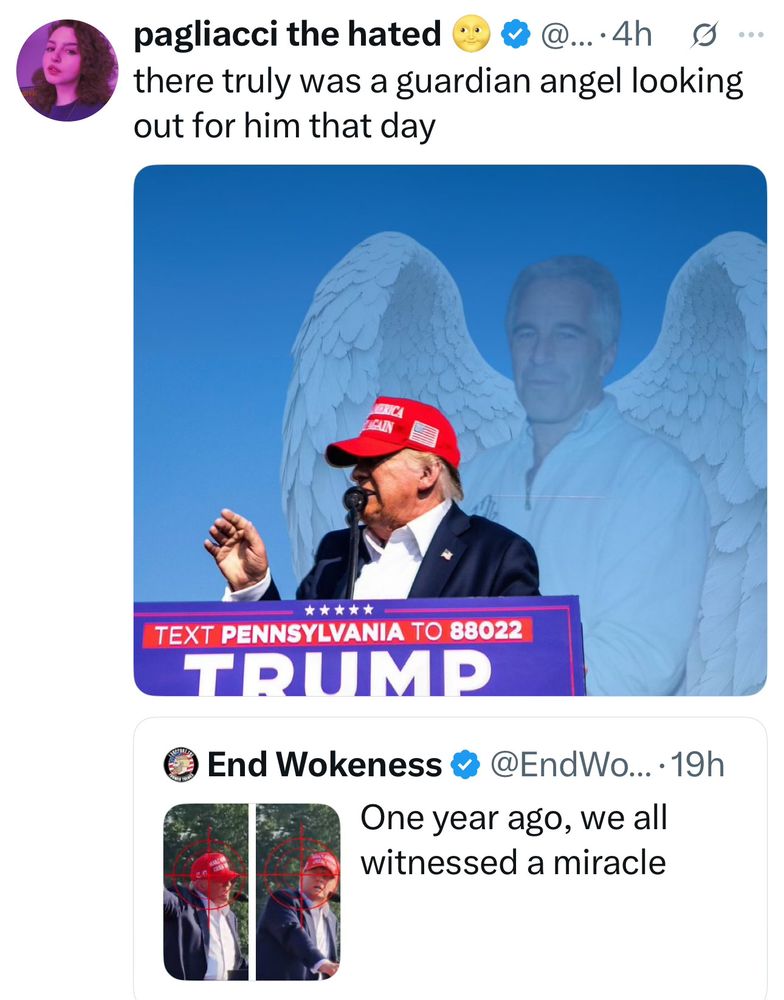View the left thumbnail in the quoted post
Screen dimensions: 784x1000
point(206,891)
